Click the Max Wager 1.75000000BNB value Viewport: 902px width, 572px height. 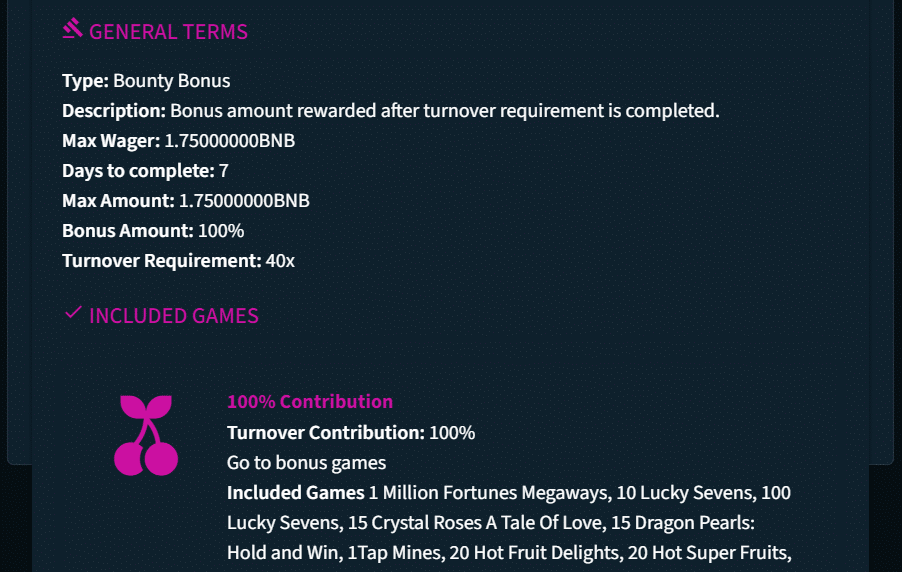[229, 141]
